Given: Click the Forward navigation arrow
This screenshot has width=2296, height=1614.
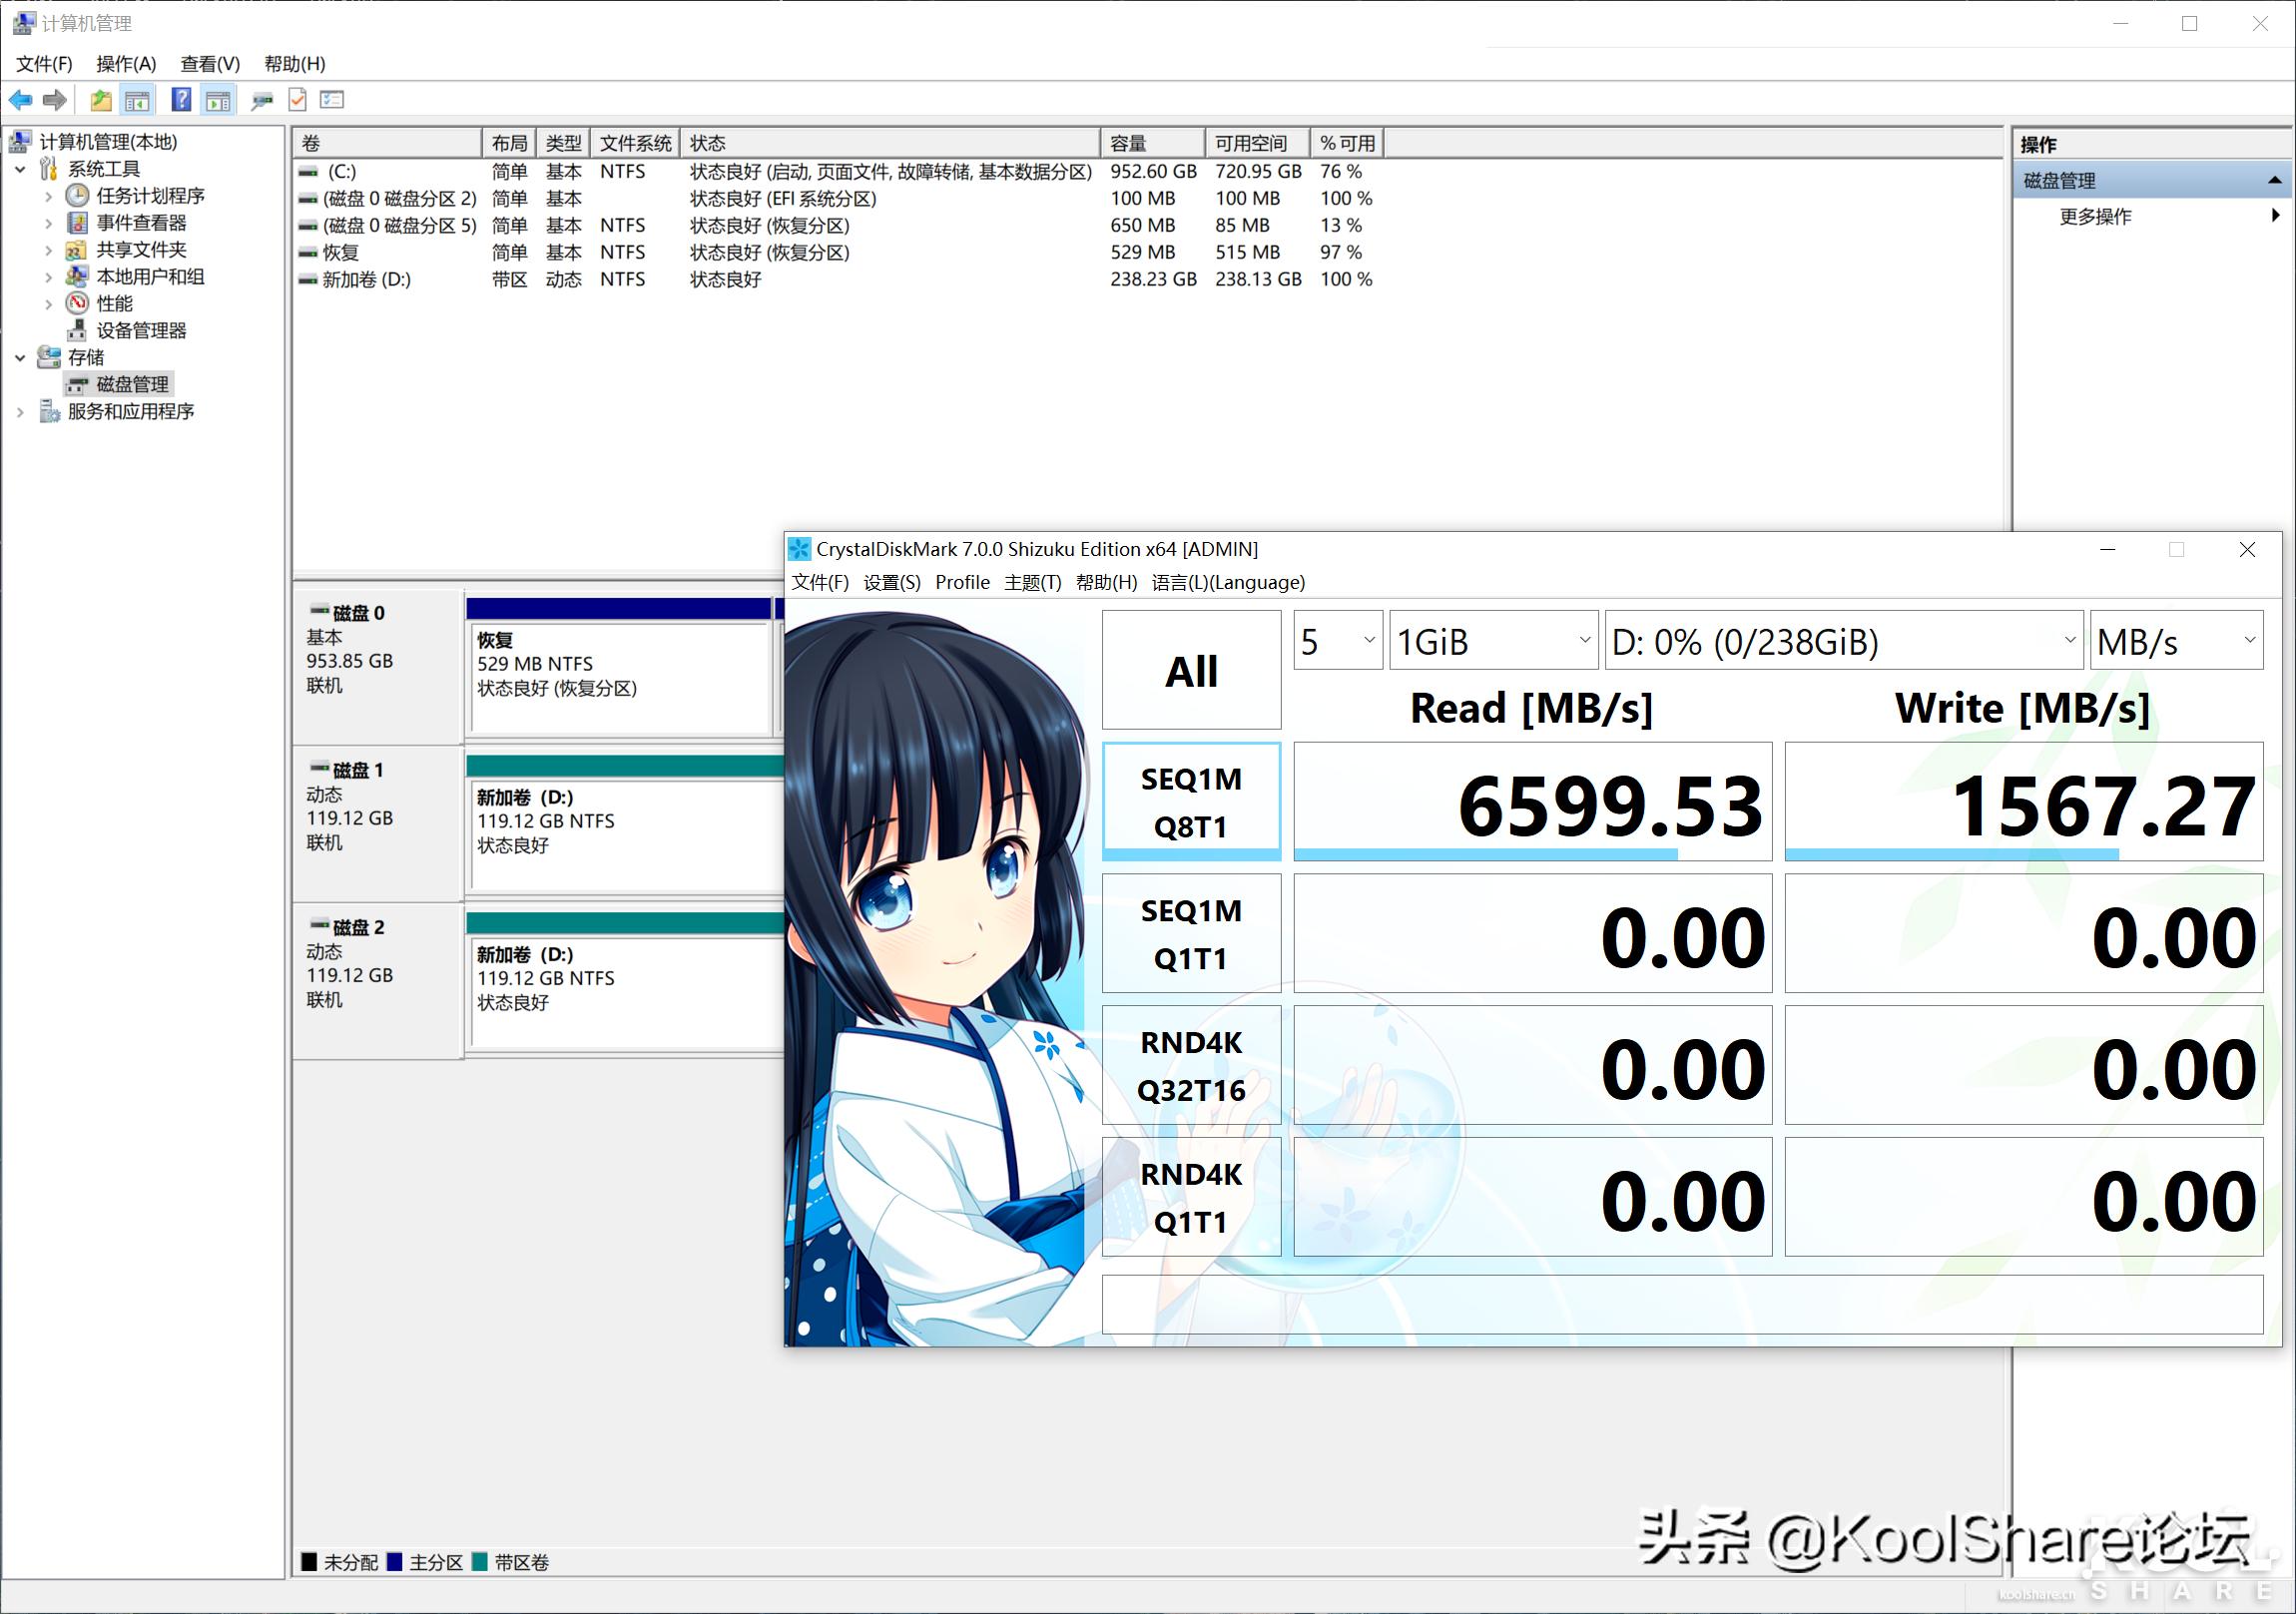Looking at the screenshot, I should point(55,99).
